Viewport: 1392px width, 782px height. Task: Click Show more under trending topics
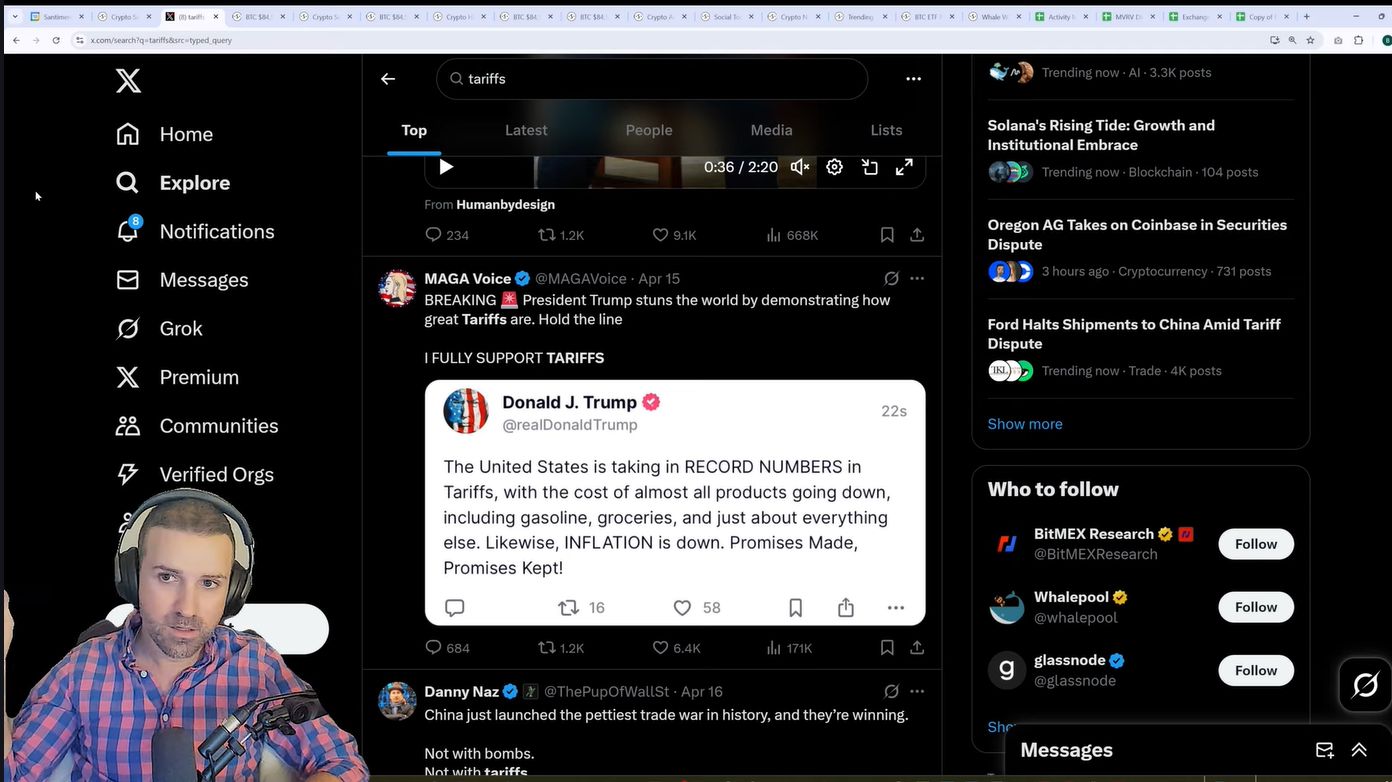tap(1025, 424)
